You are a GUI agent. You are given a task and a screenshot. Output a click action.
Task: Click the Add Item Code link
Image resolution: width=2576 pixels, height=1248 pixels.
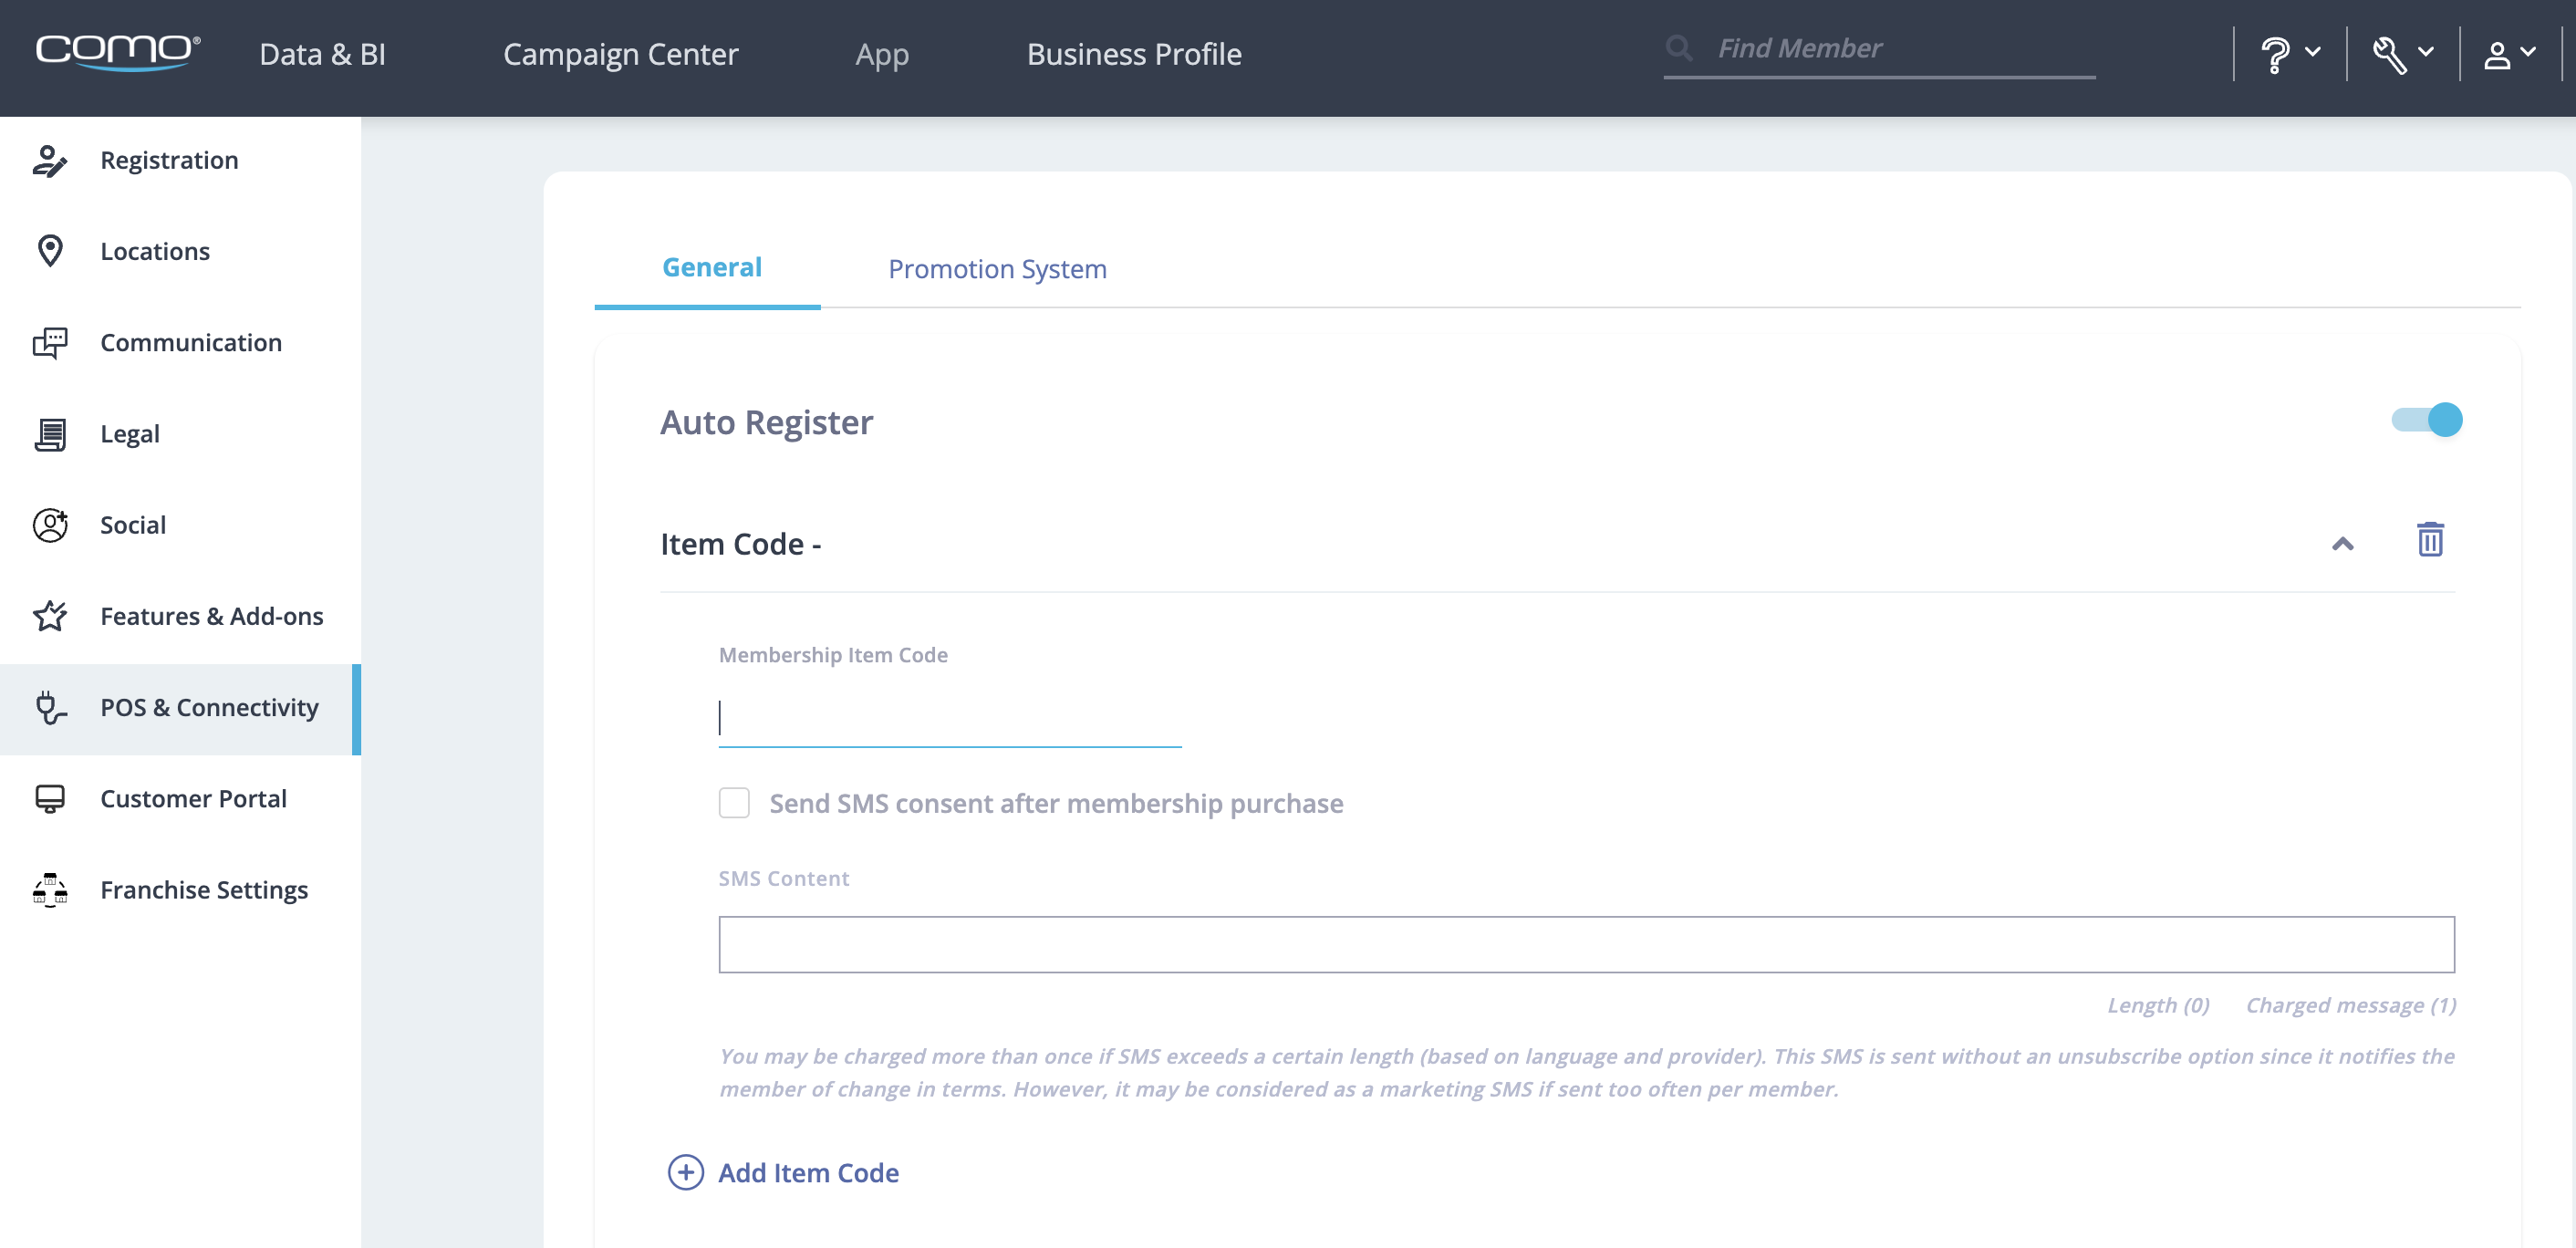click(808, 1172)
